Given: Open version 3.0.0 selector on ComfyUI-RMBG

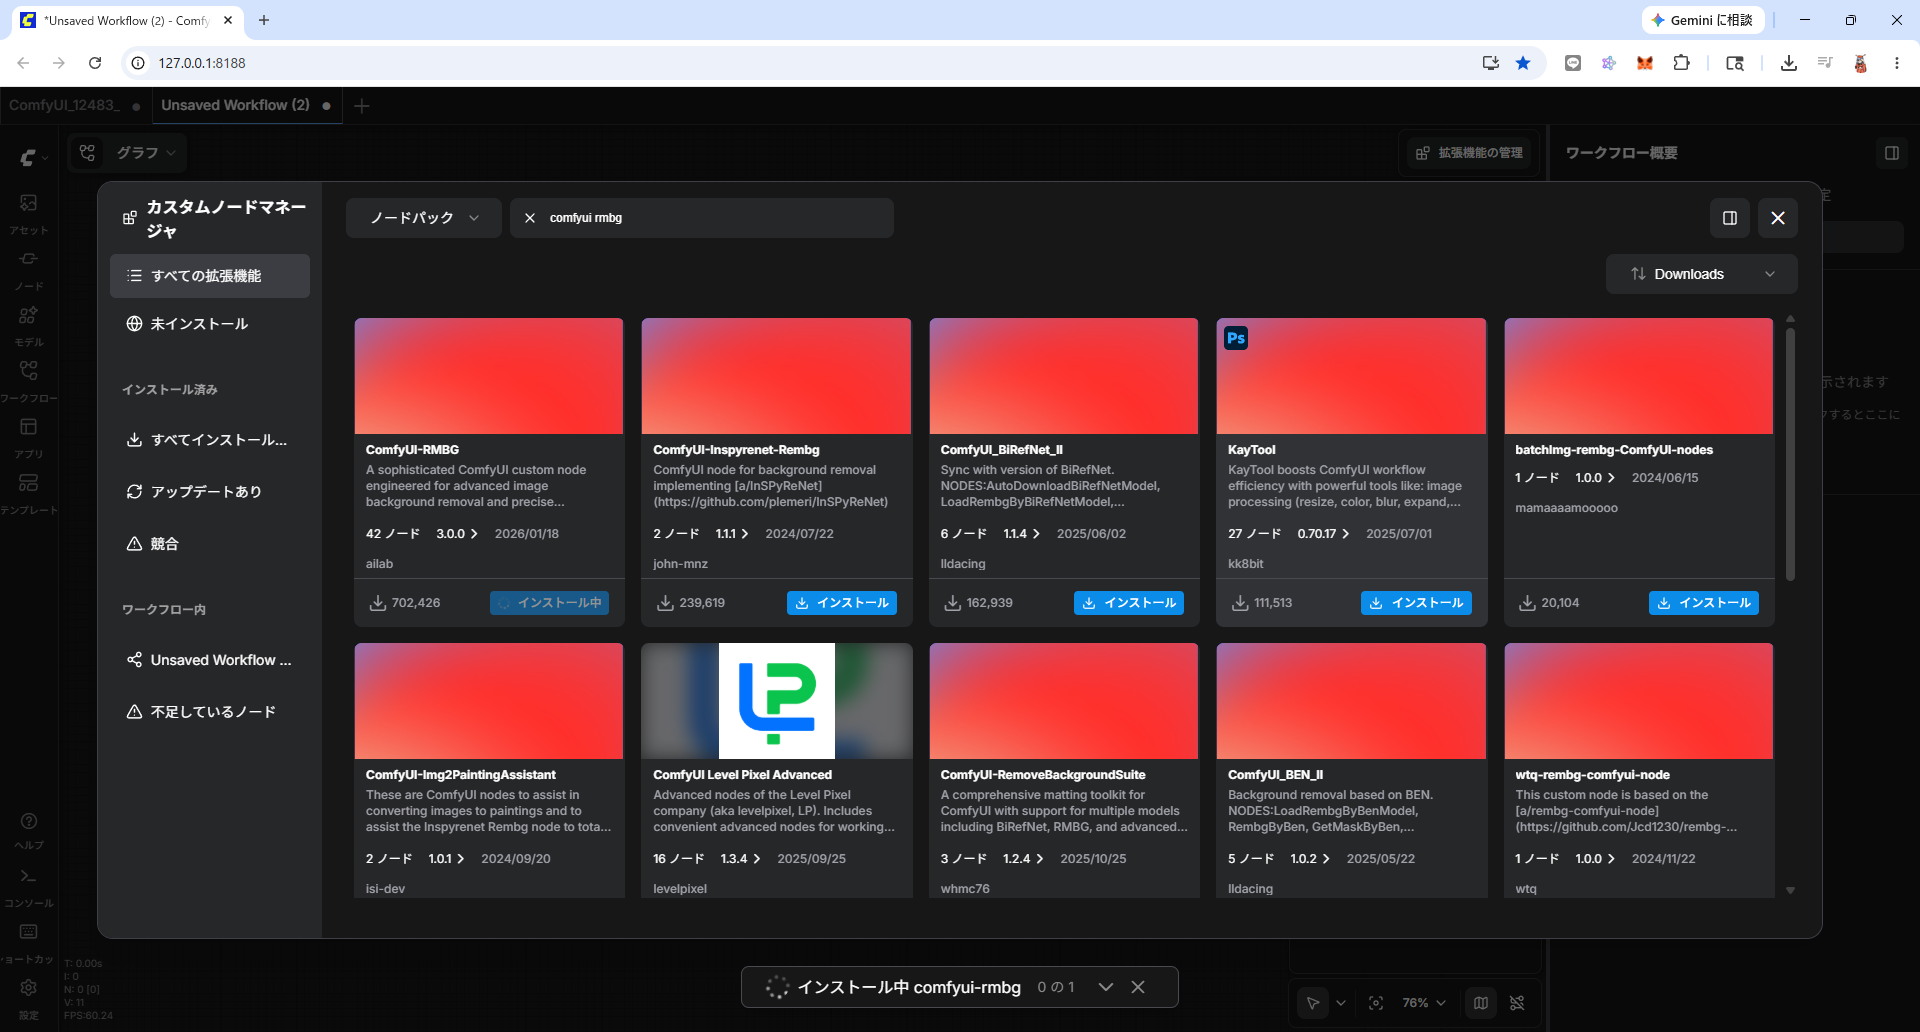Looking at the screenshot, I should point(457,534).
